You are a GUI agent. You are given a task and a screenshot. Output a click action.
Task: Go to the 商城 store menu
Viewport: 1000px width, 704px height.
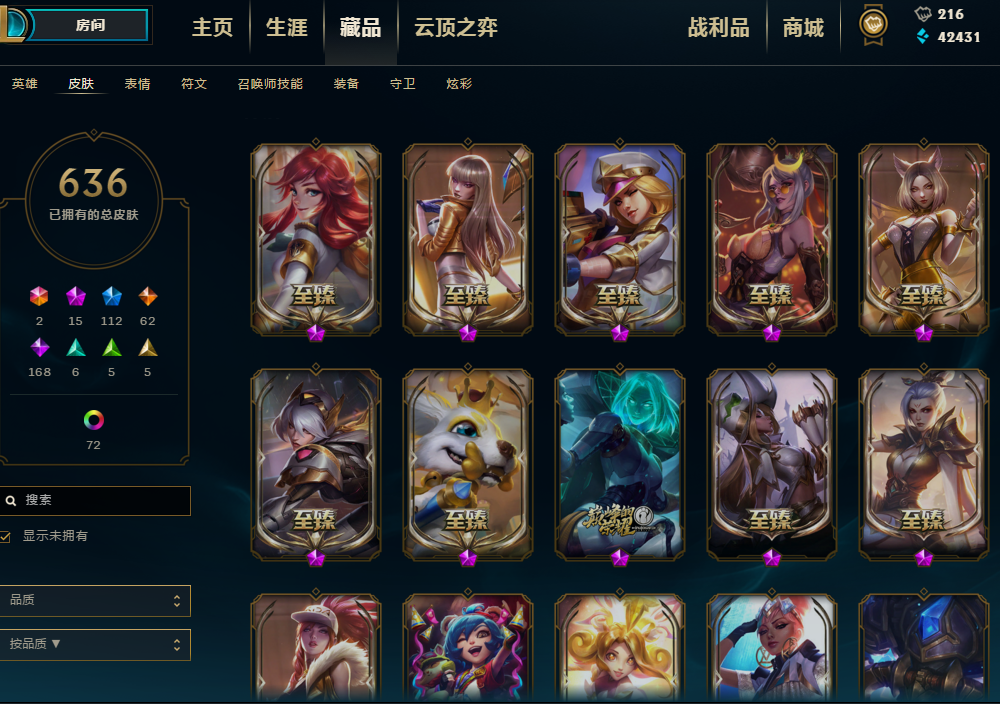pyautogui.click(x=803, y=27)
